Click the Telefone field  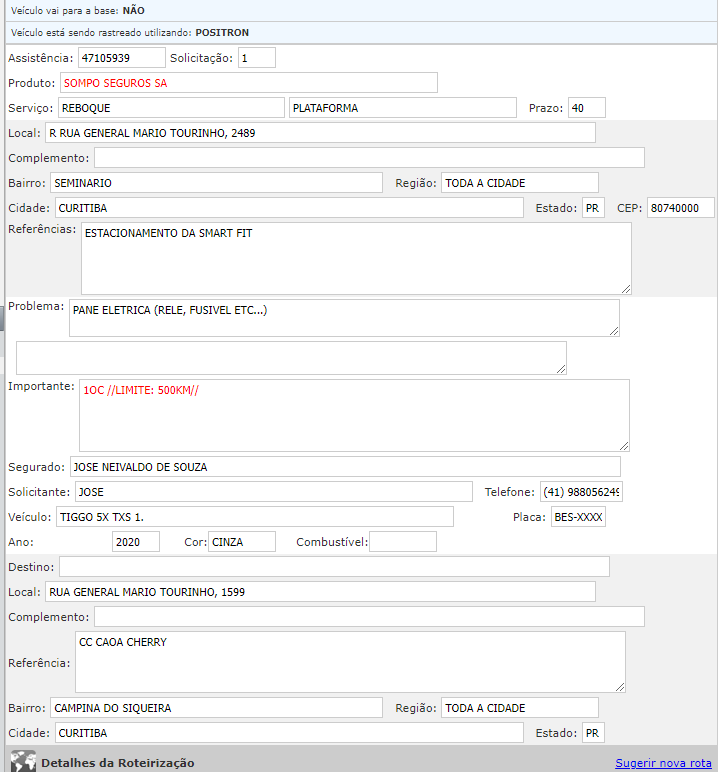581,492
